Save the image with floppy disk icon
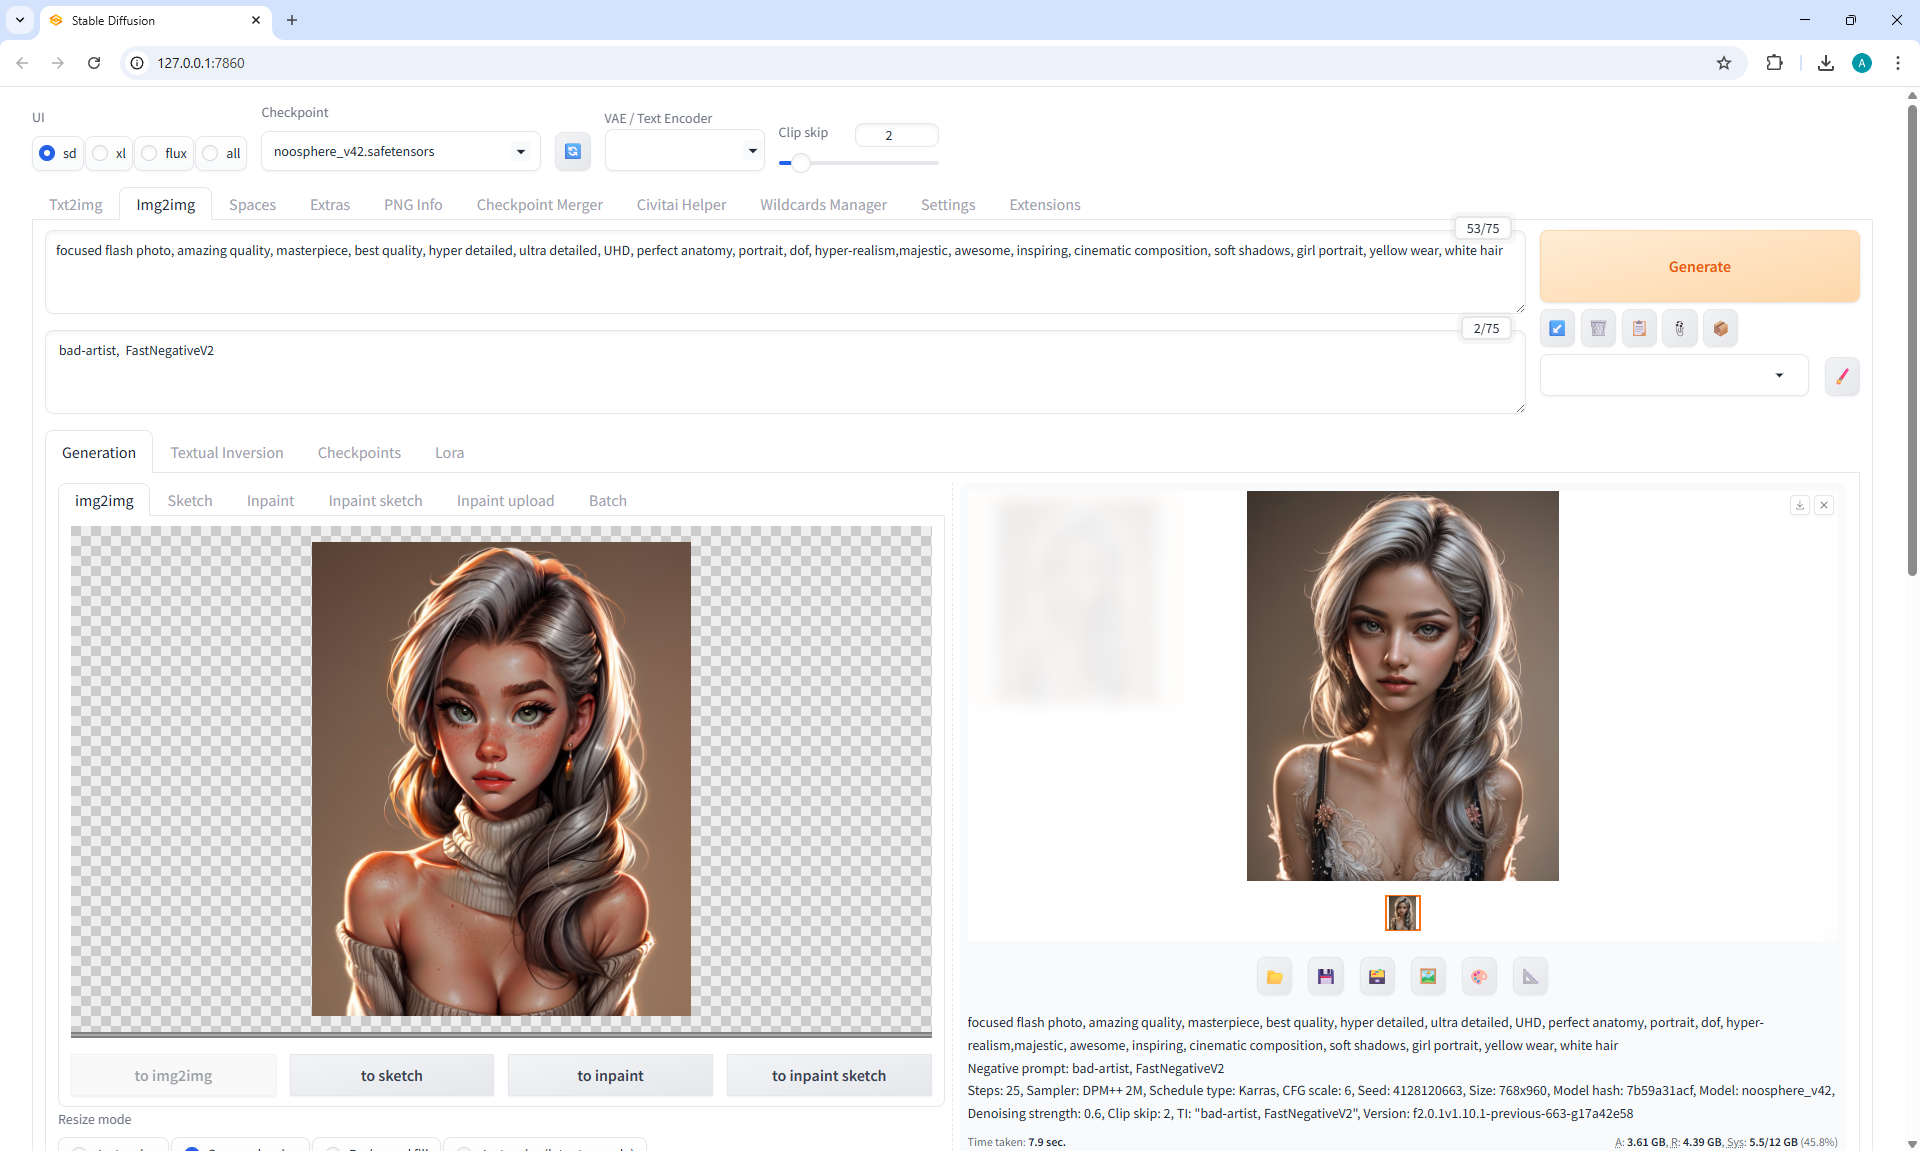Screen dimensions: 1920x1151 coord(1325,976)
